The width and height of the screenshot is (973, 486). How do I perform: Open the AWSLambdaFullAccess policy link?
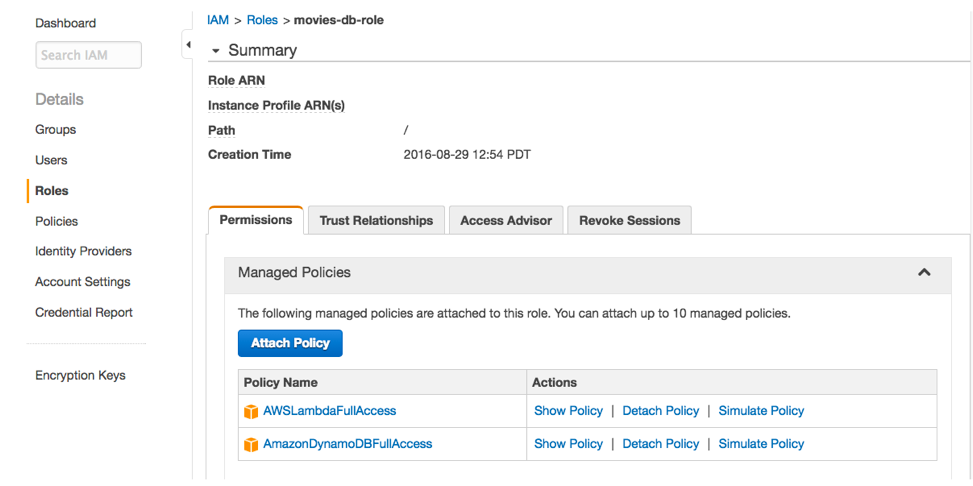(330, 411)
